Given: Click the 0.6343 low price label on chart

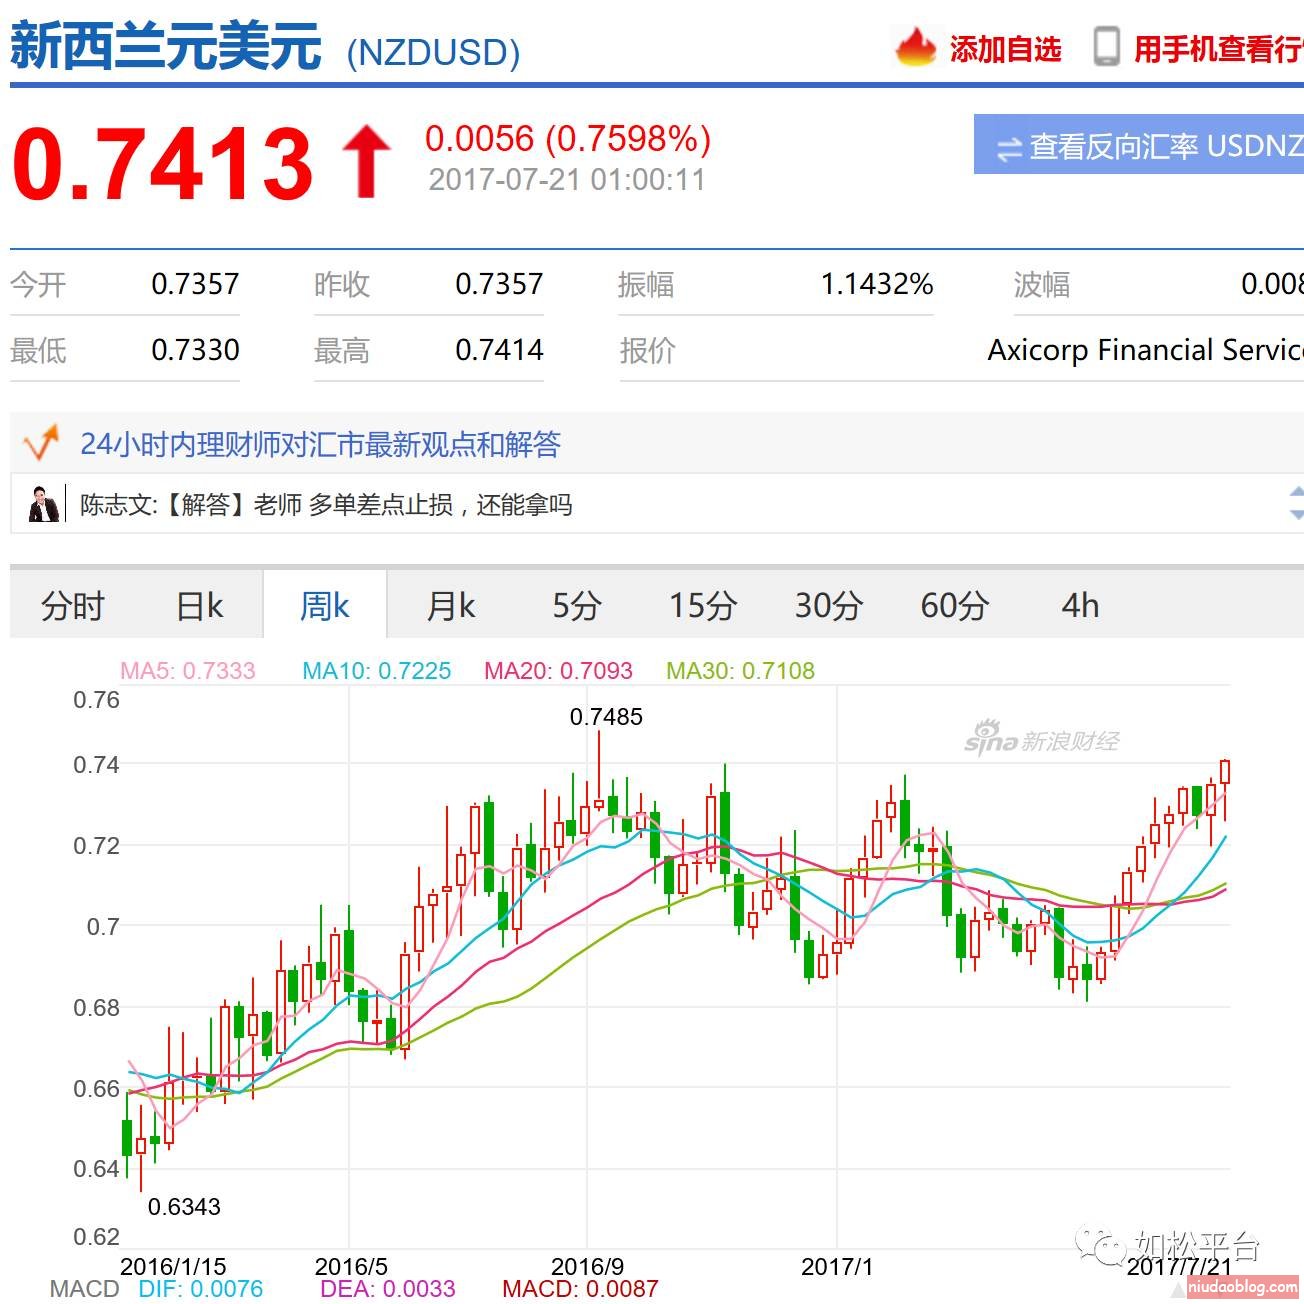Looking at the screenshot, I should 184,1206.
